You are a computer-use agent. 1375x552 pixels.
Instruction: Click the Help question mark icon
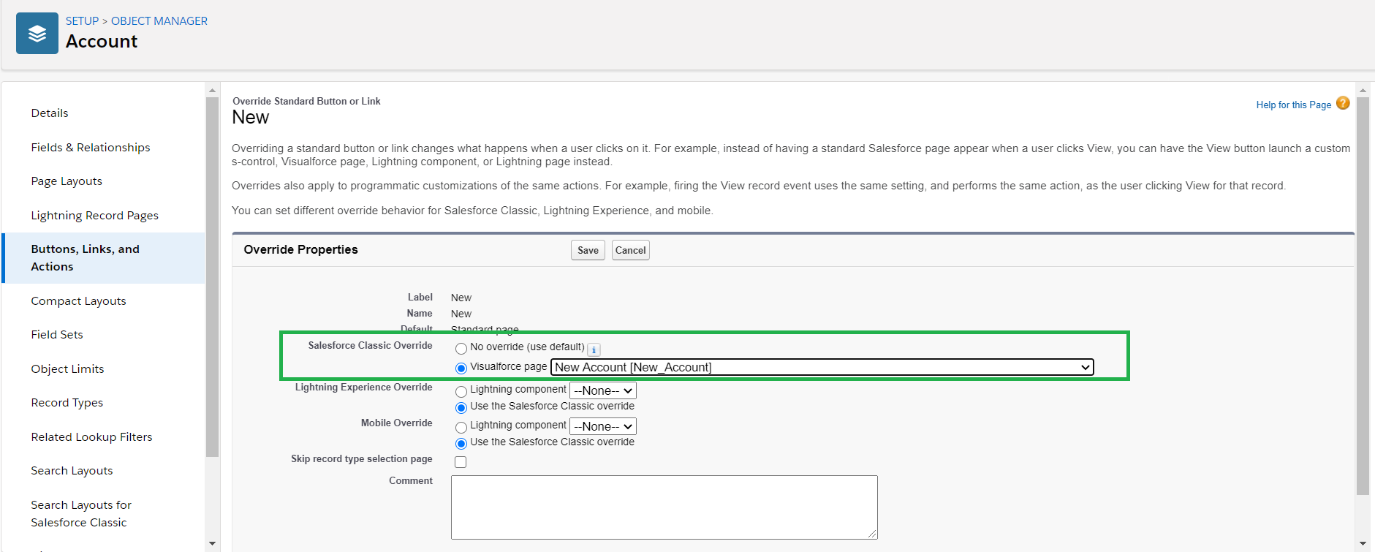[x=1343, y=104]
